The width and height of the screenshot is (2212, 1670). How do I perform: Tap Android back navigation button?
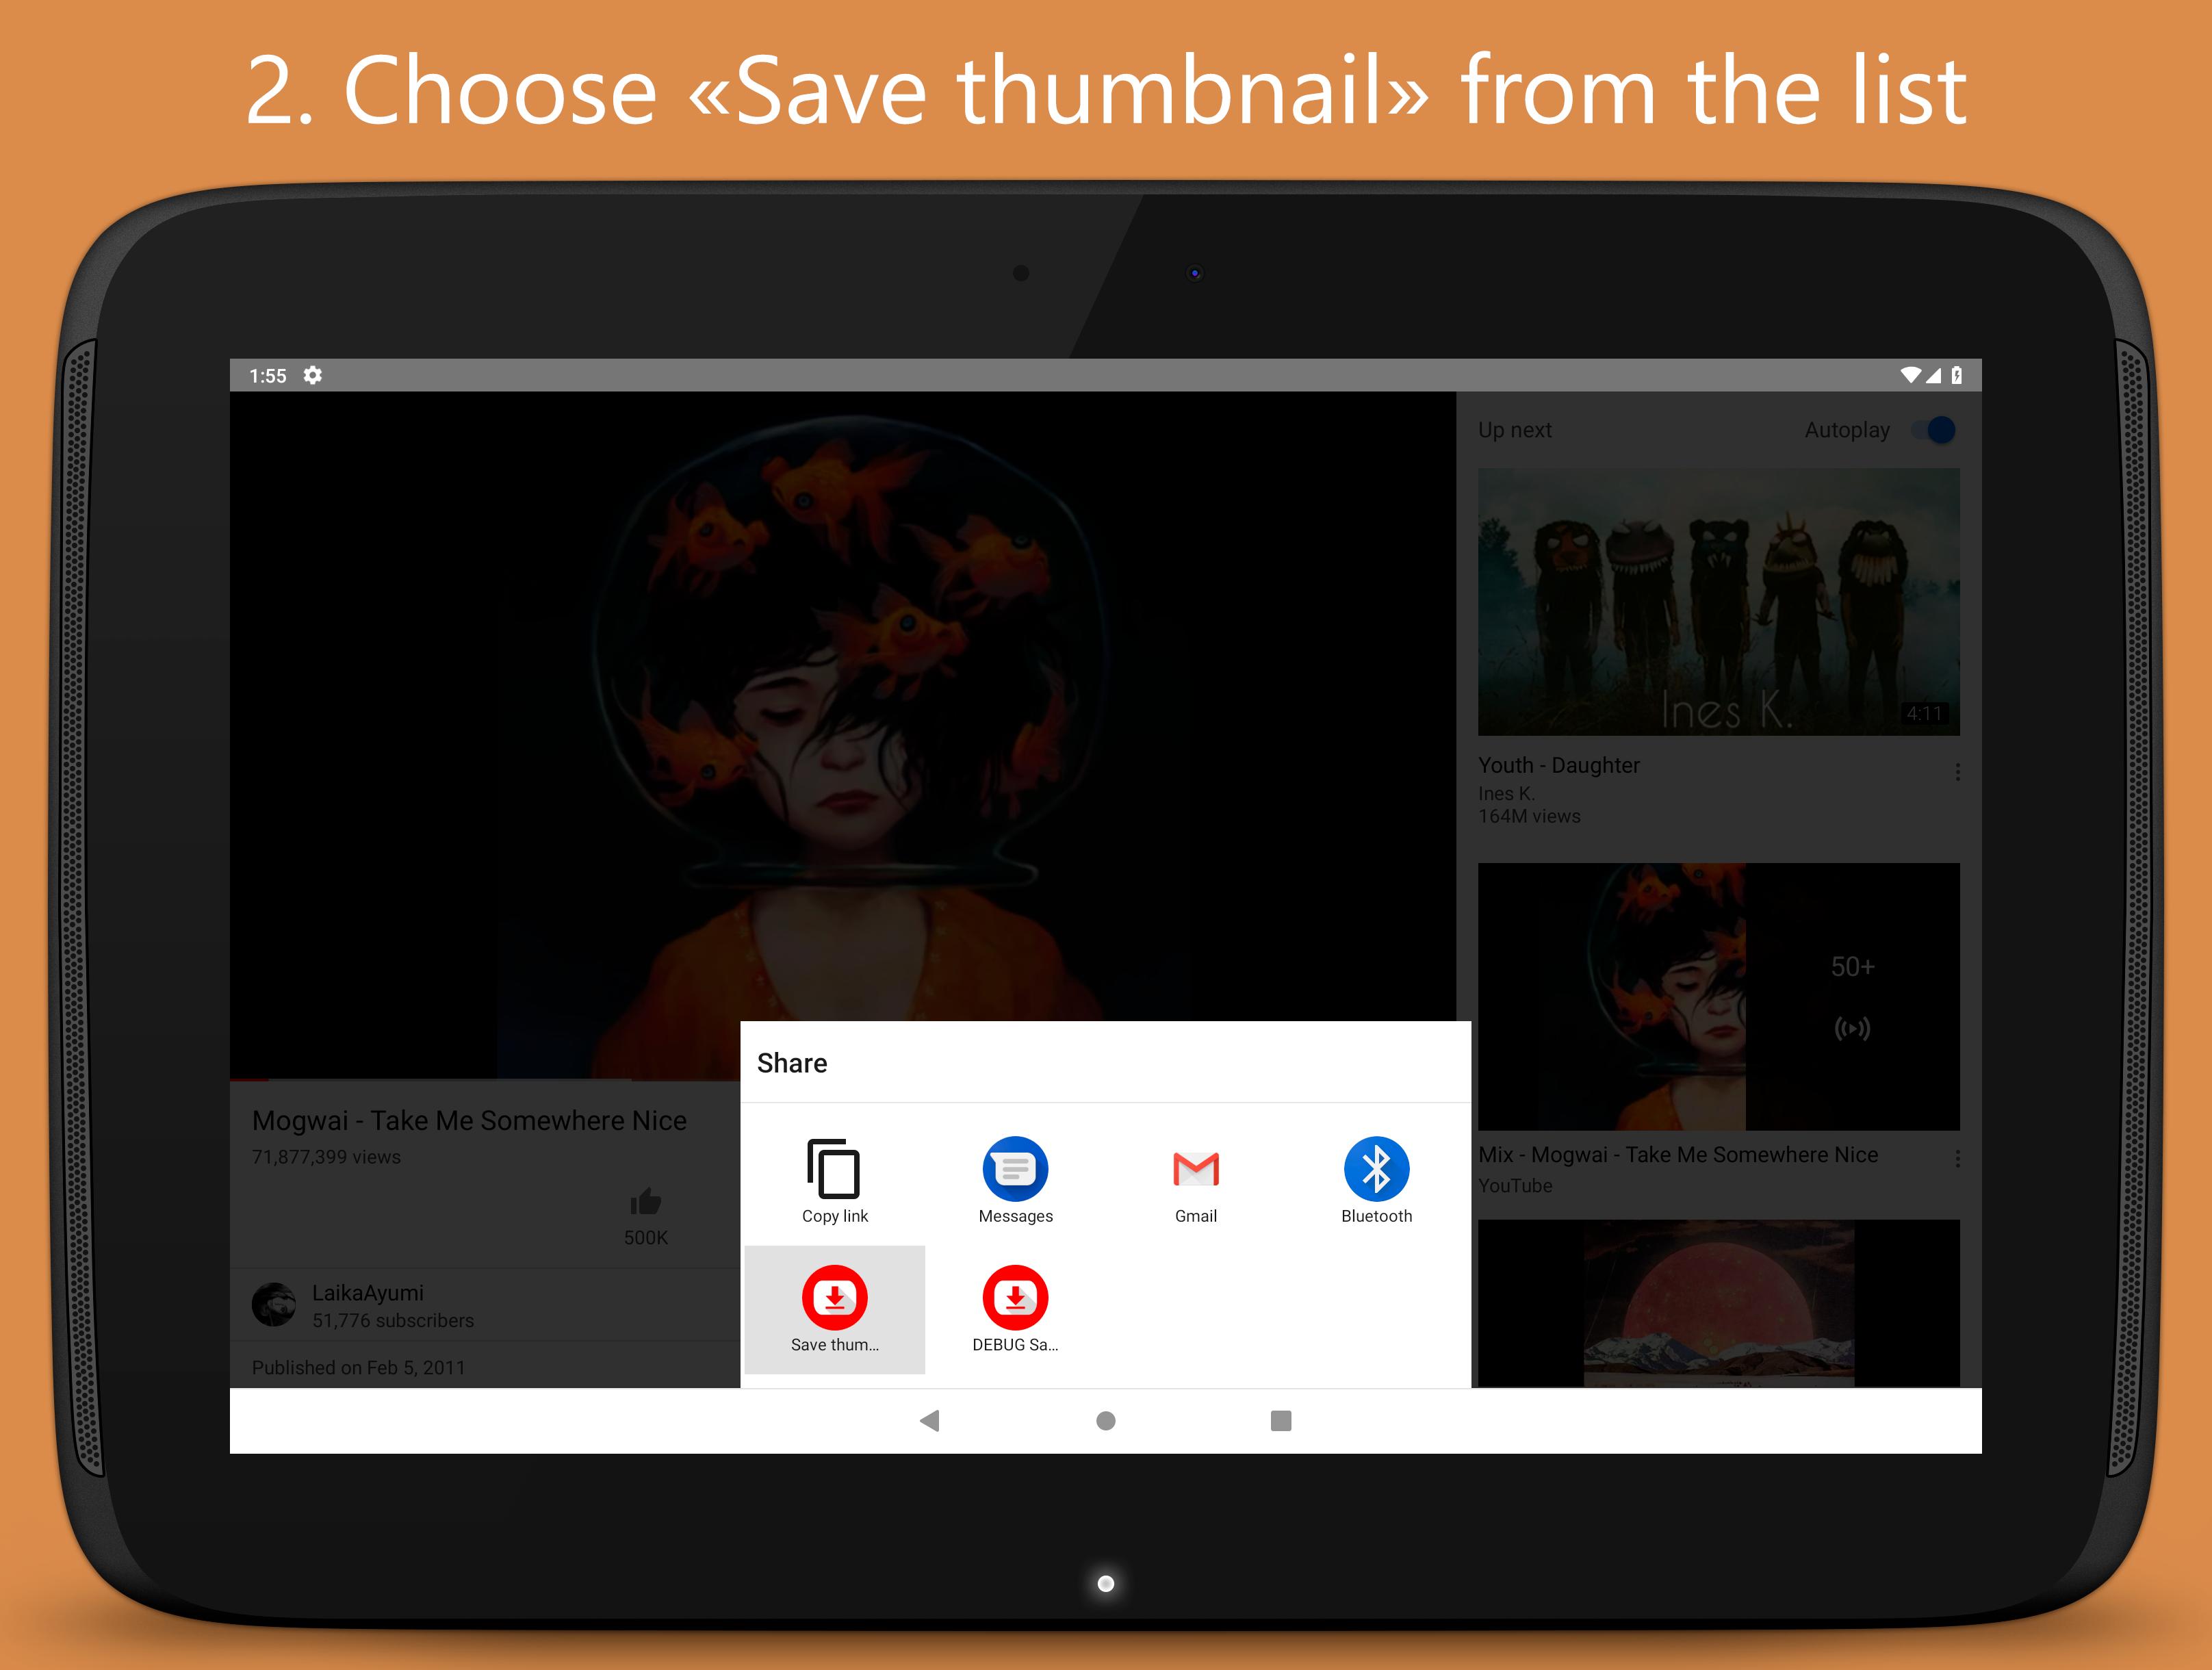point(929,1421)
